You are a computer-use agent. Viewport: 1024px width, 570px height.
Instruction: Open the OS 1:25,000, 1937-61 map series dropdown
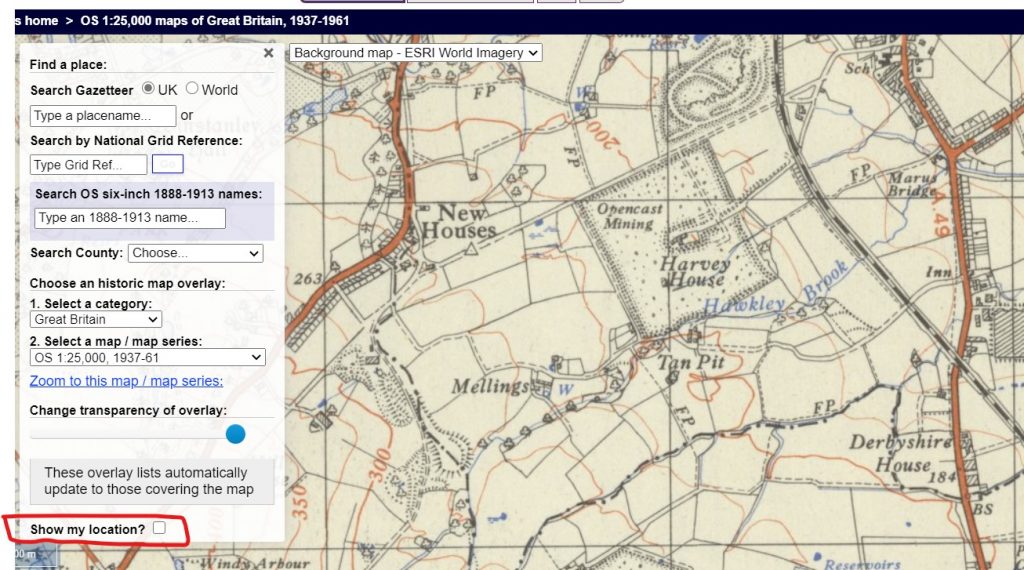pos(148,357)
